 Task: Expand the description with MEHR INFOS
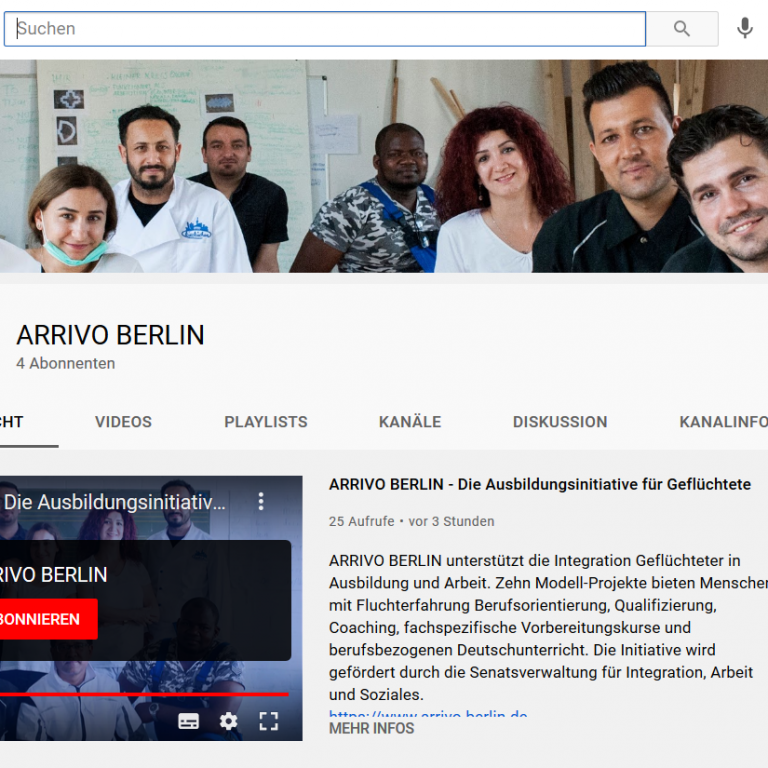[x=372, y=729]
